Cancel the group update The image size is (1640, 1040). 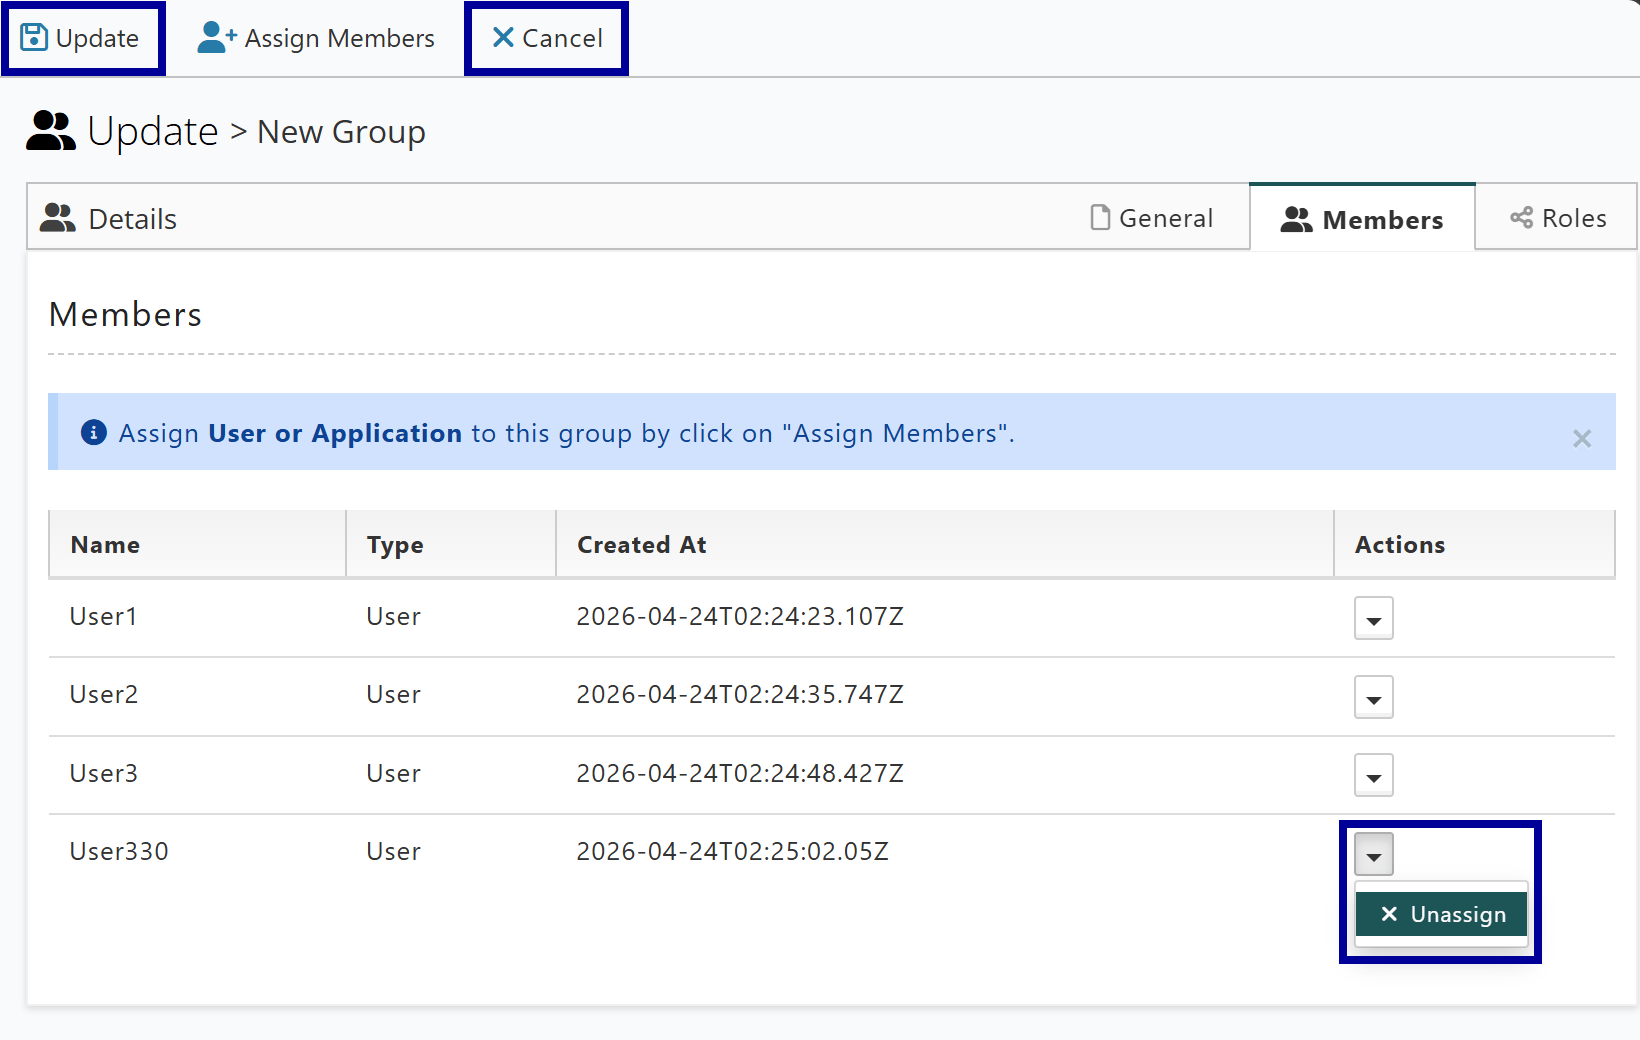(x=546, y=38)
